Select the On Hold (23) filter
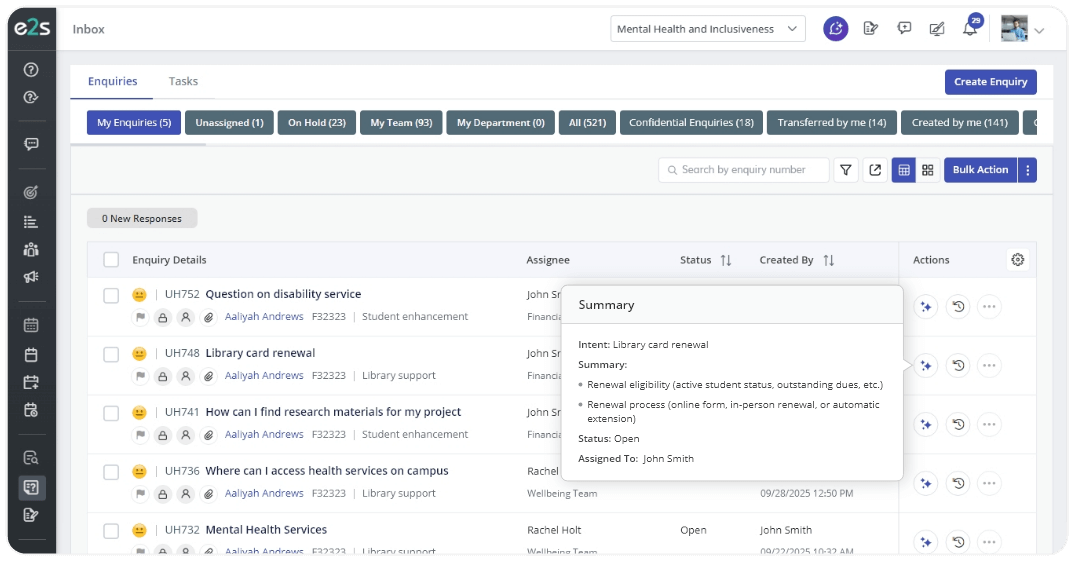1074x561 pixels. 316,123
